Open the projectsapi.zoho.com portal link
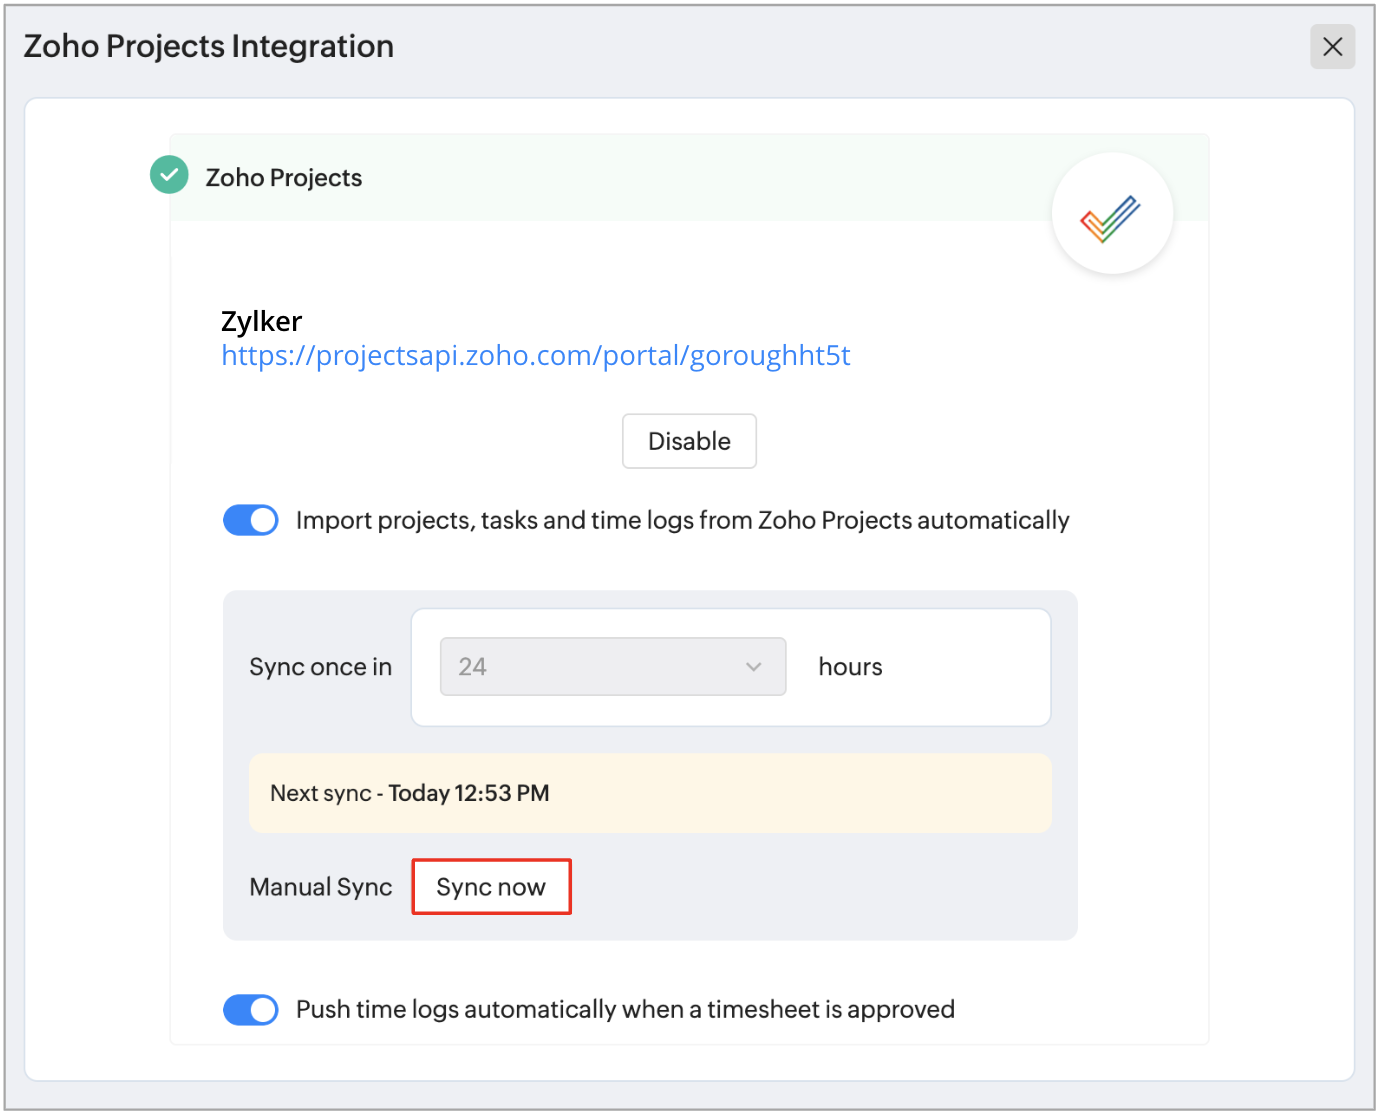Screen dimensions: 1382x1120 536,356
